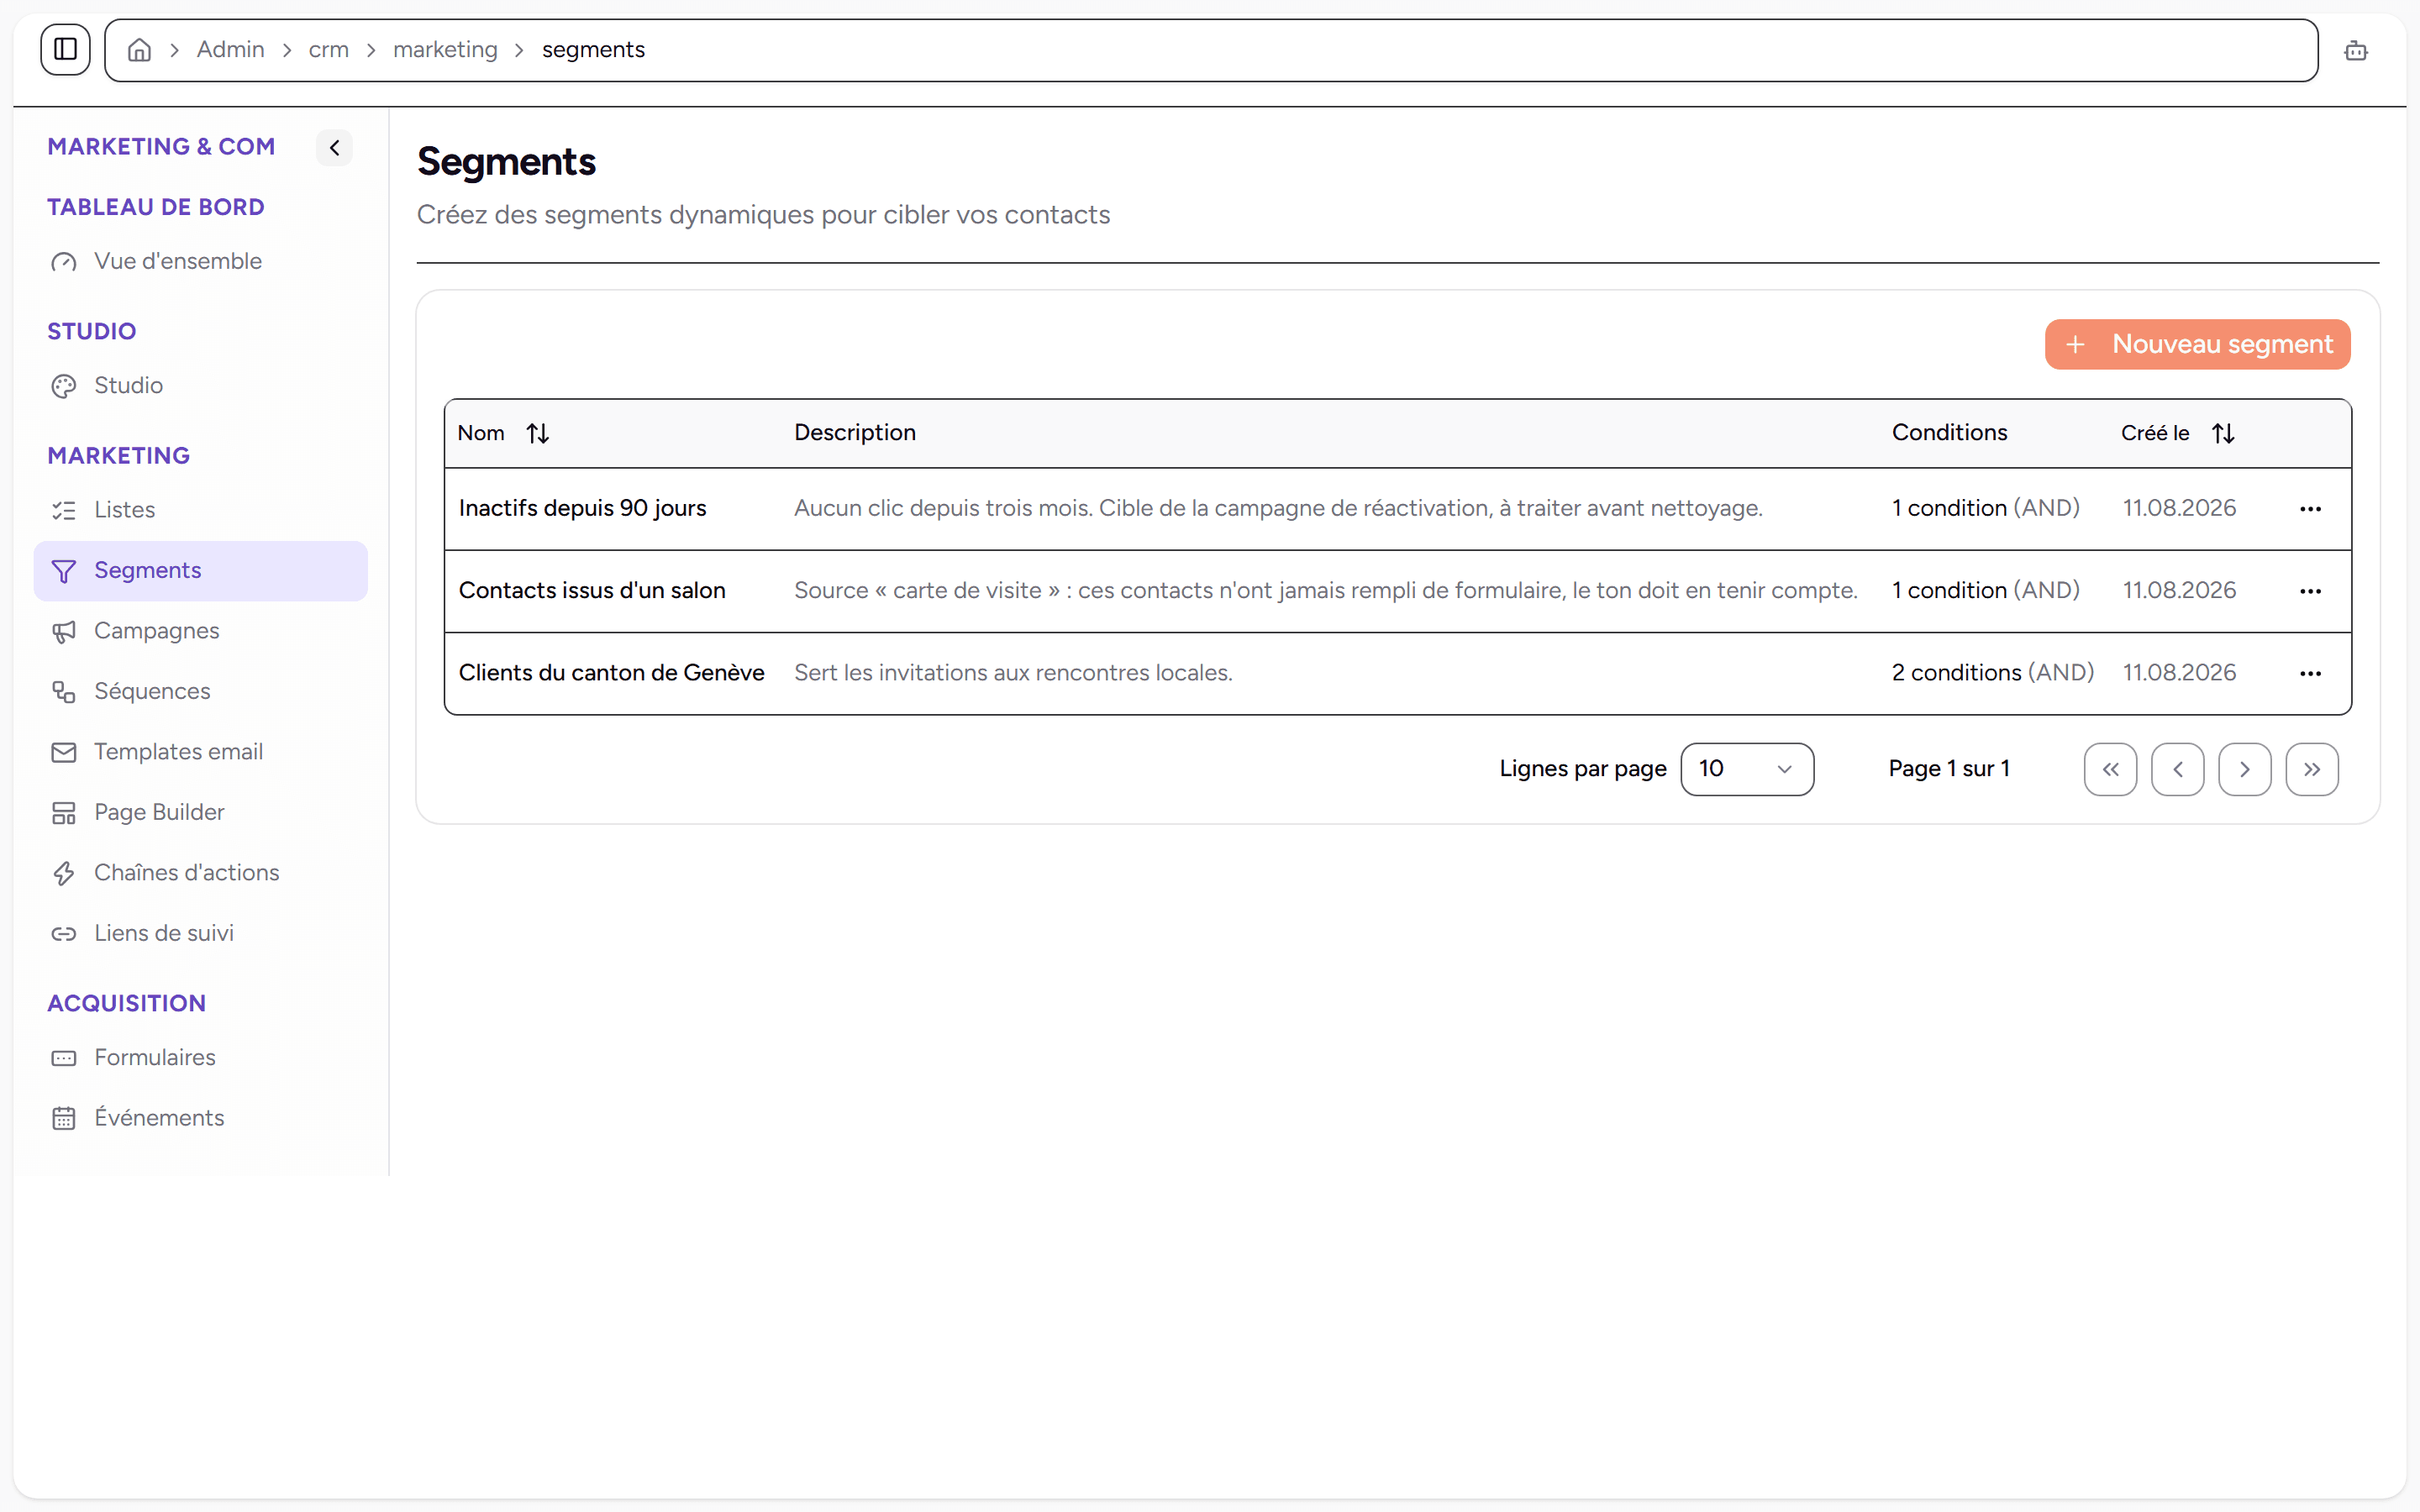The height and width of the screenshot is (1512, 2420).
Task: Open the Studio menu item
Action: pyautogui.click(x=200, y=385)
